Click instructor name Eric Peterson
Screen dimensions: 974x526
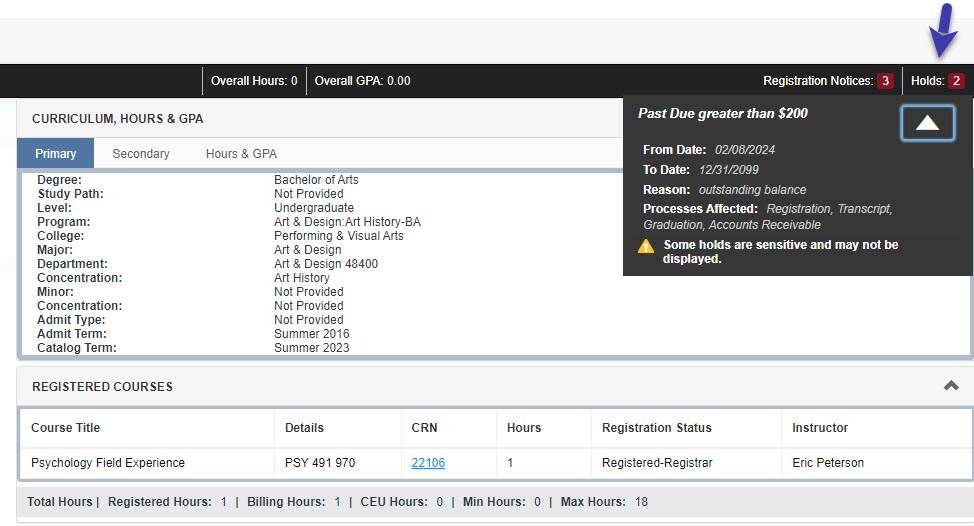828,463
